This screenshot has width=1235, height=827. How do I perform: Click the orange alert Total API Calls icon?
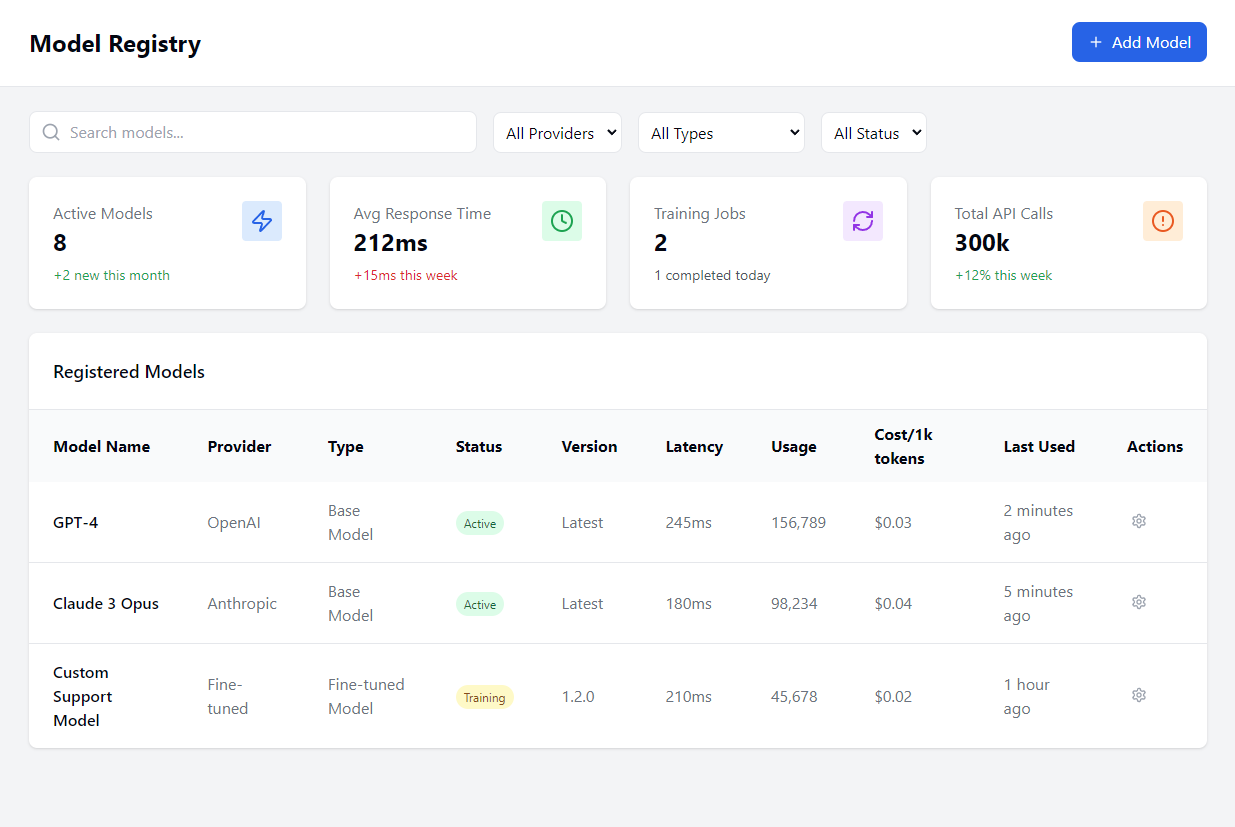[1162, 221]
